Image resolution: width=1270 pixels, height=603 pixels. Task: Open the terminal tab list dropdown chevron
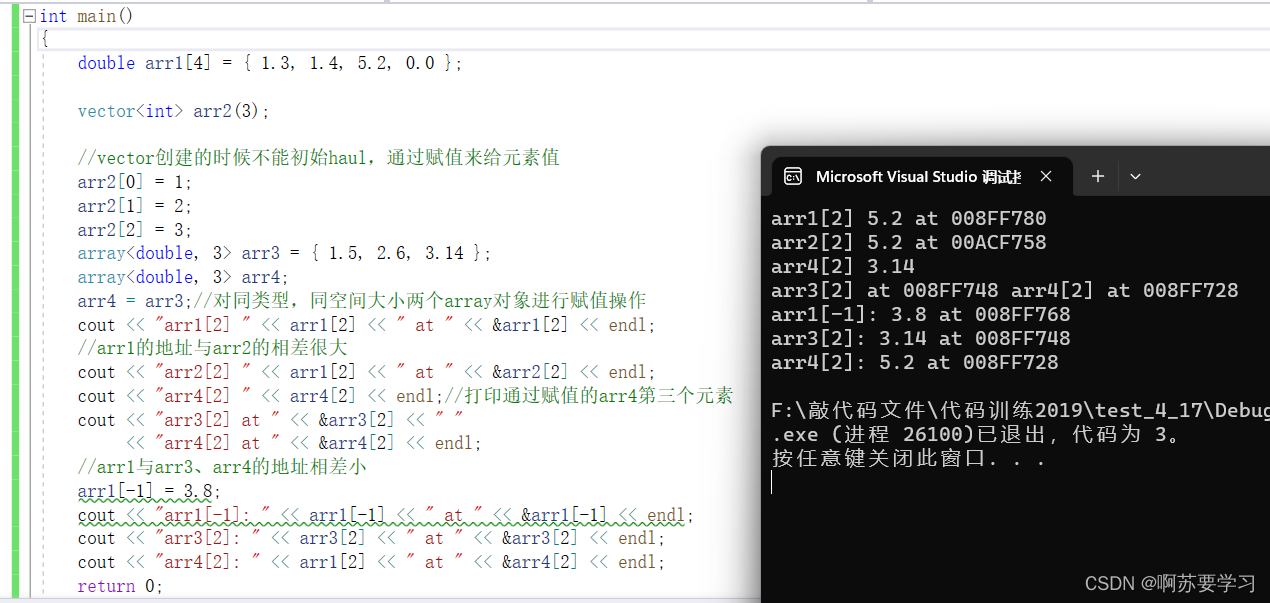coord(1134,176)
